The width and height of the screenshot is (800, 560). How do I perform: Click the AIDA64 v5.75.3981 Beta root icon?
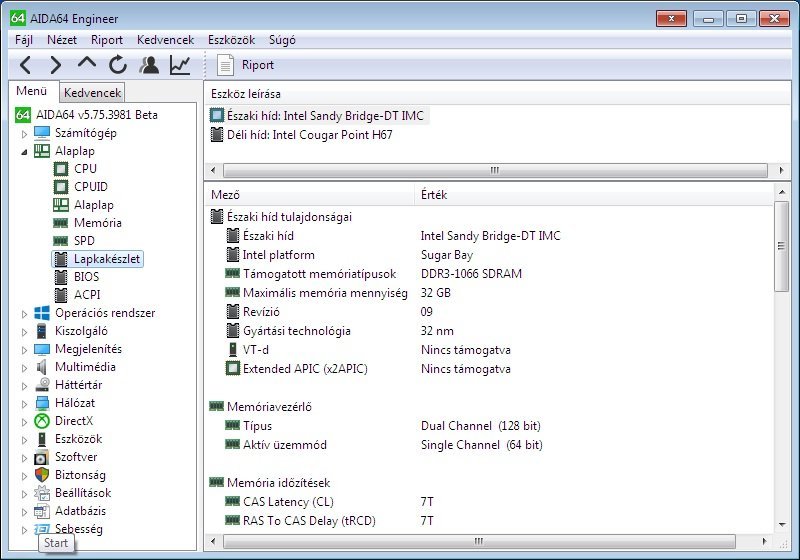(22, 115)
